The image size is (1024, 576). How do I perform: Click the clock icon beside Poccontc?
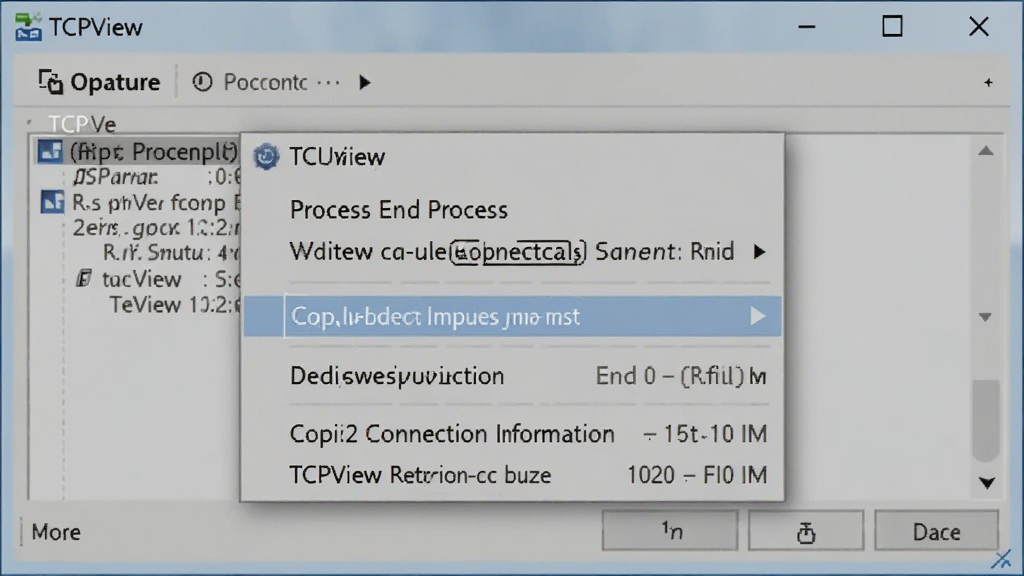[202, 82]
